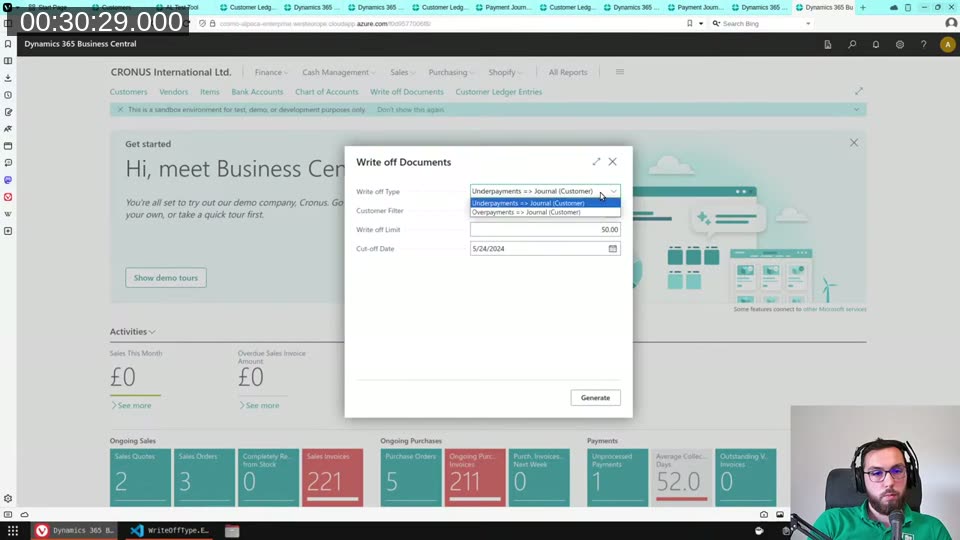The height and width of the screenshot is (540, 960).
Task: Open the reading list panel icon in sidebar
Action: (8, 61)
